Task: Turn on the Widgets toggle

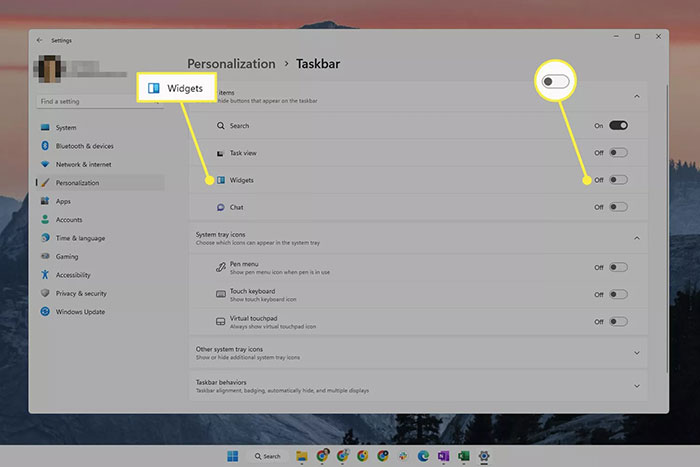Action: [618, 180]
